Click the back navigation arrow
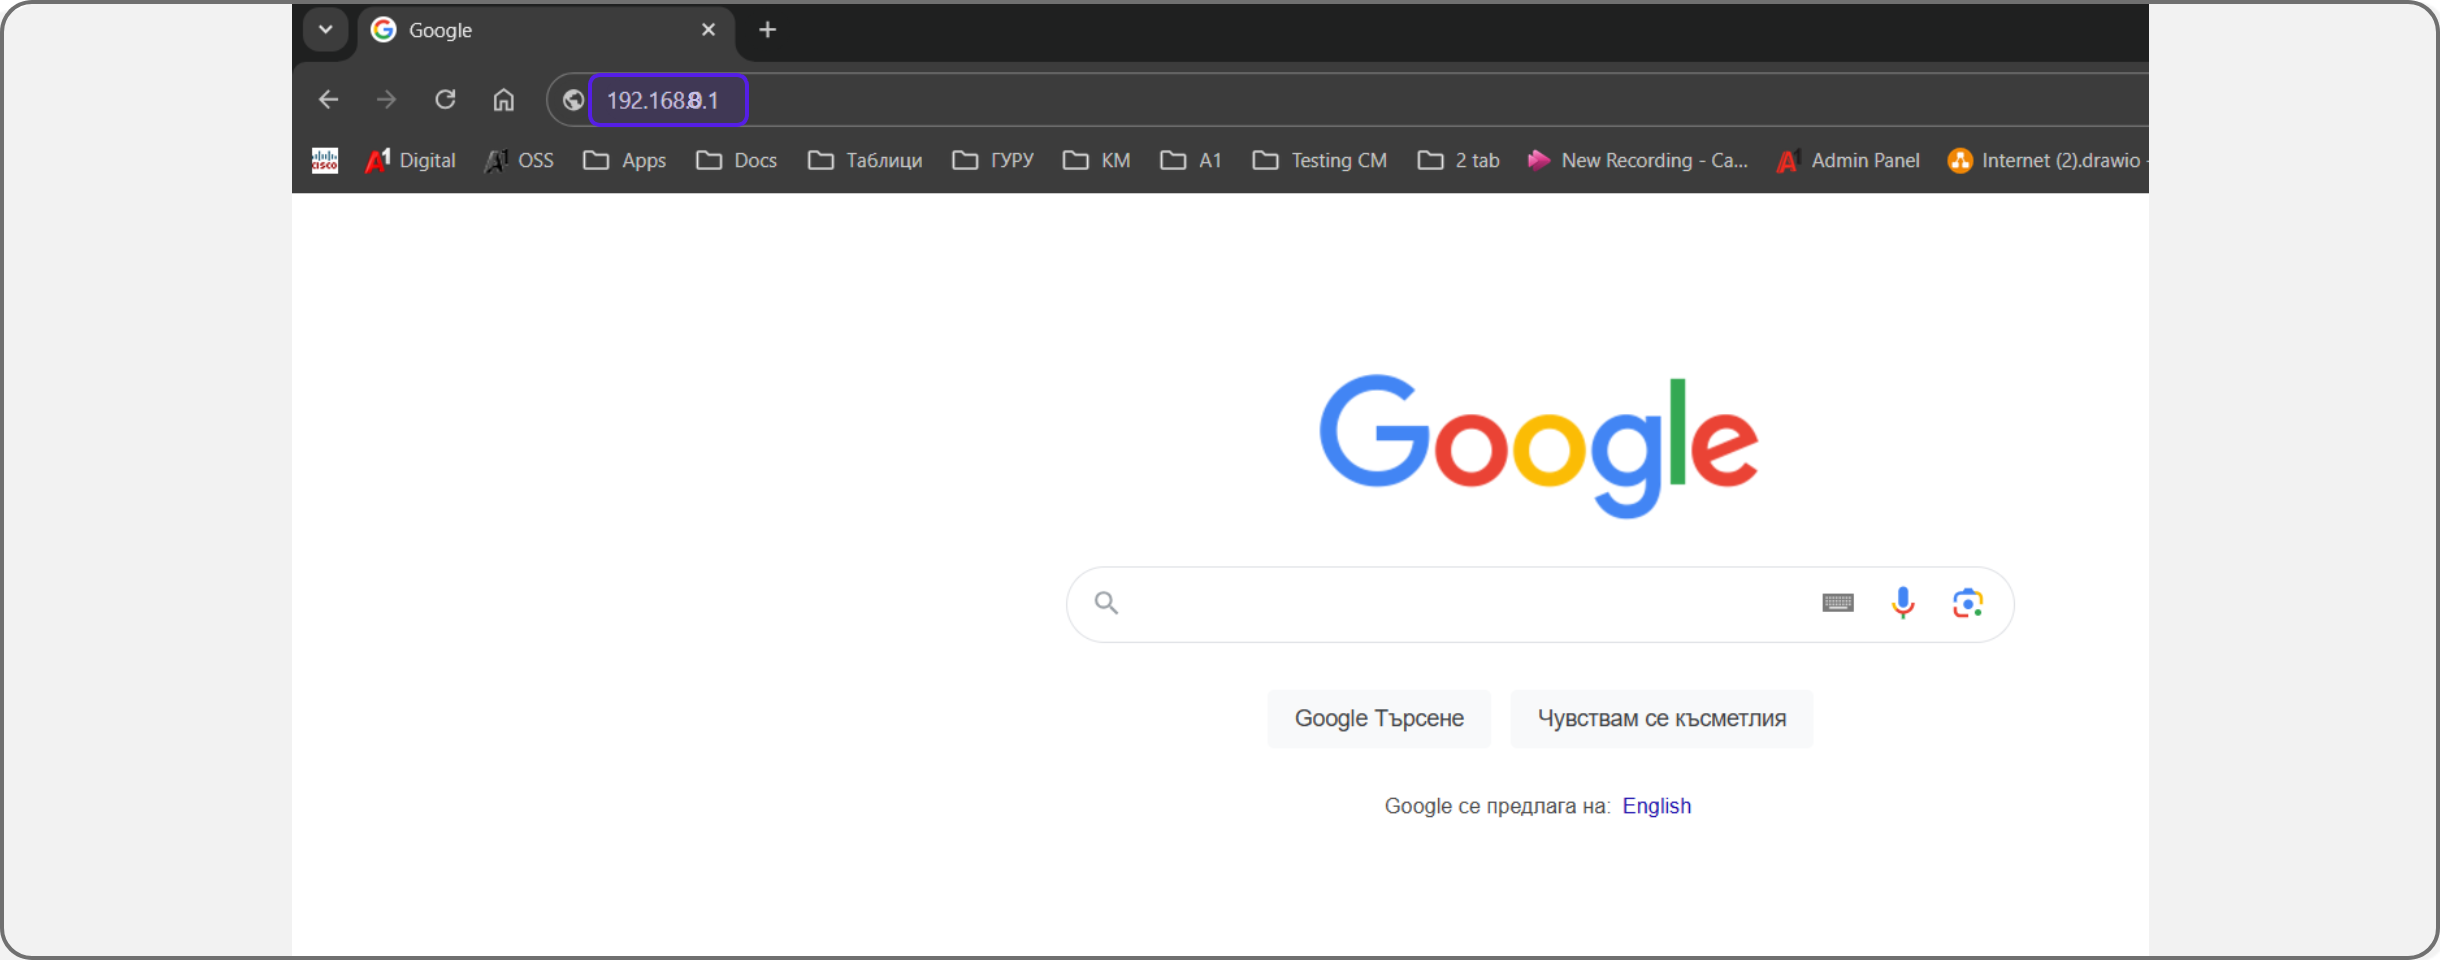 click(x=328, y=100)
